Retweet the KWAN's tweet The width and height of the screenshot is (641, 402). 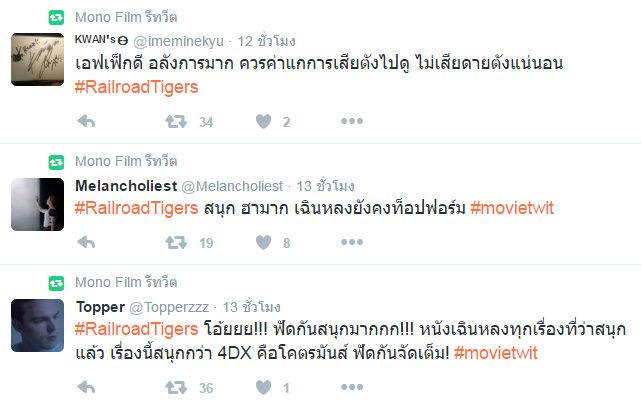176,121
